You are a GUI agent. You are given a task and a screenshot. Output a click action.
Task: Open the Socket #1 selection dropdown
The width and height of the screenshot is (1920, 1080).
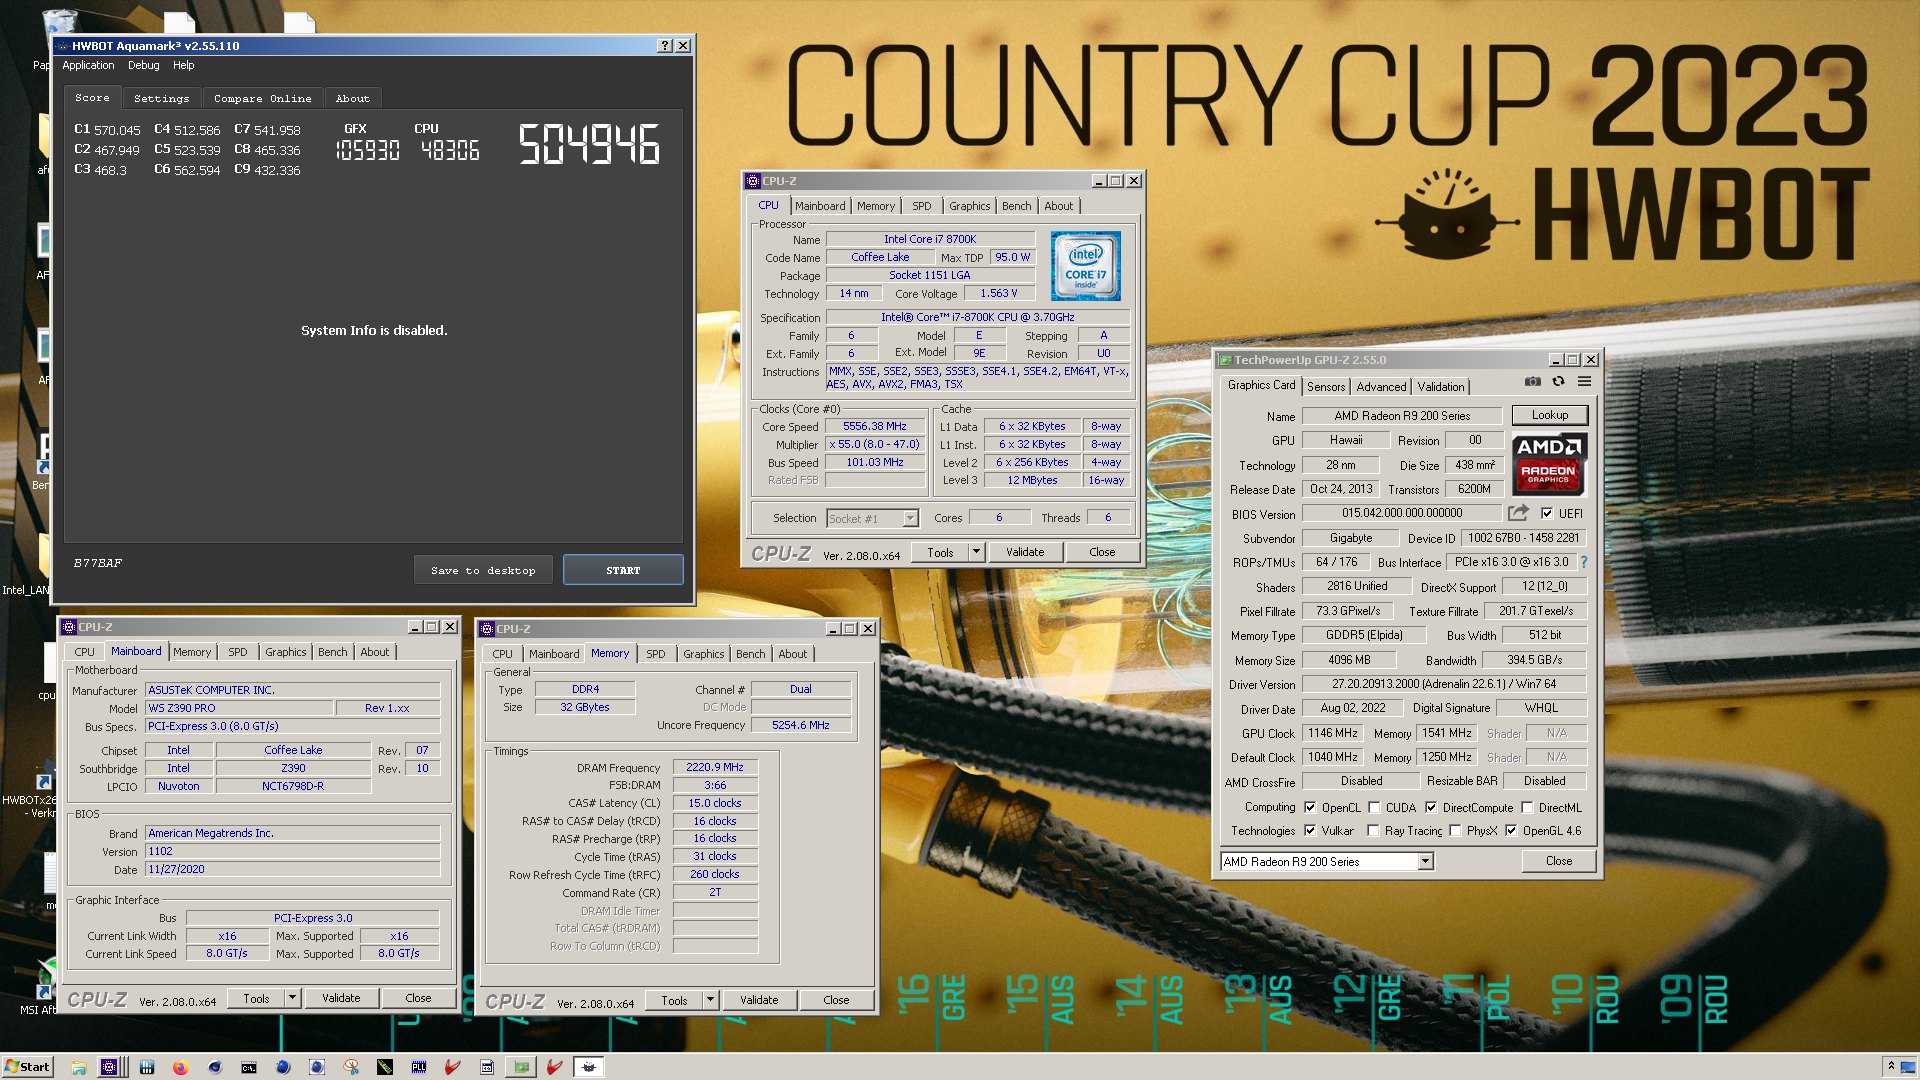910,518
